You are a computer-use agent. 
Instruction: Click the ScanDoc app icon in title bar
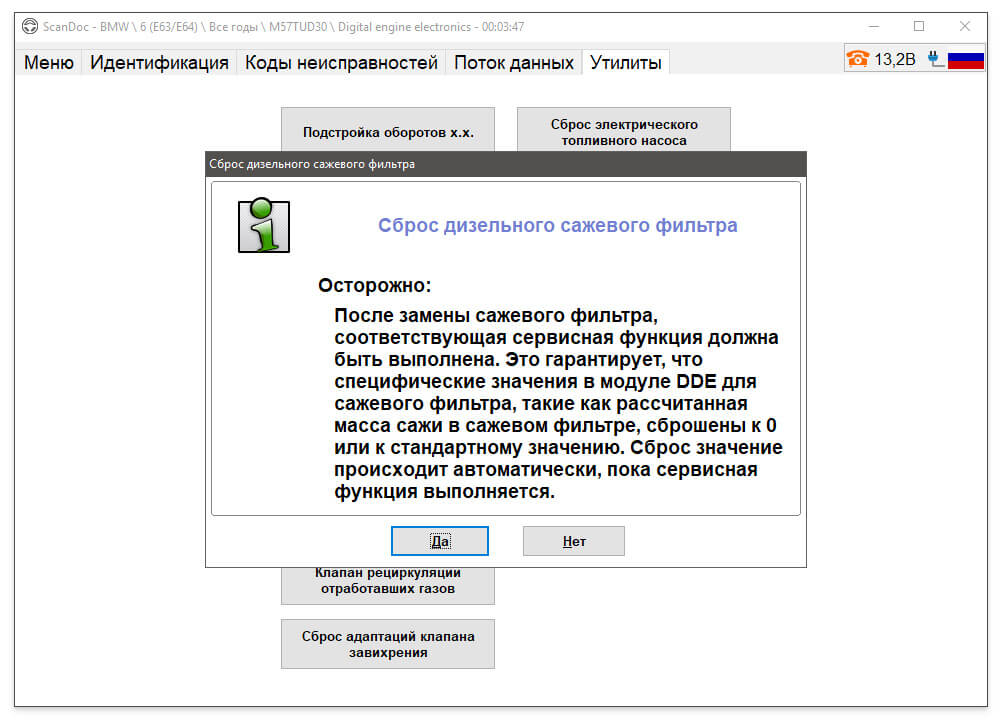pos(29,27)
